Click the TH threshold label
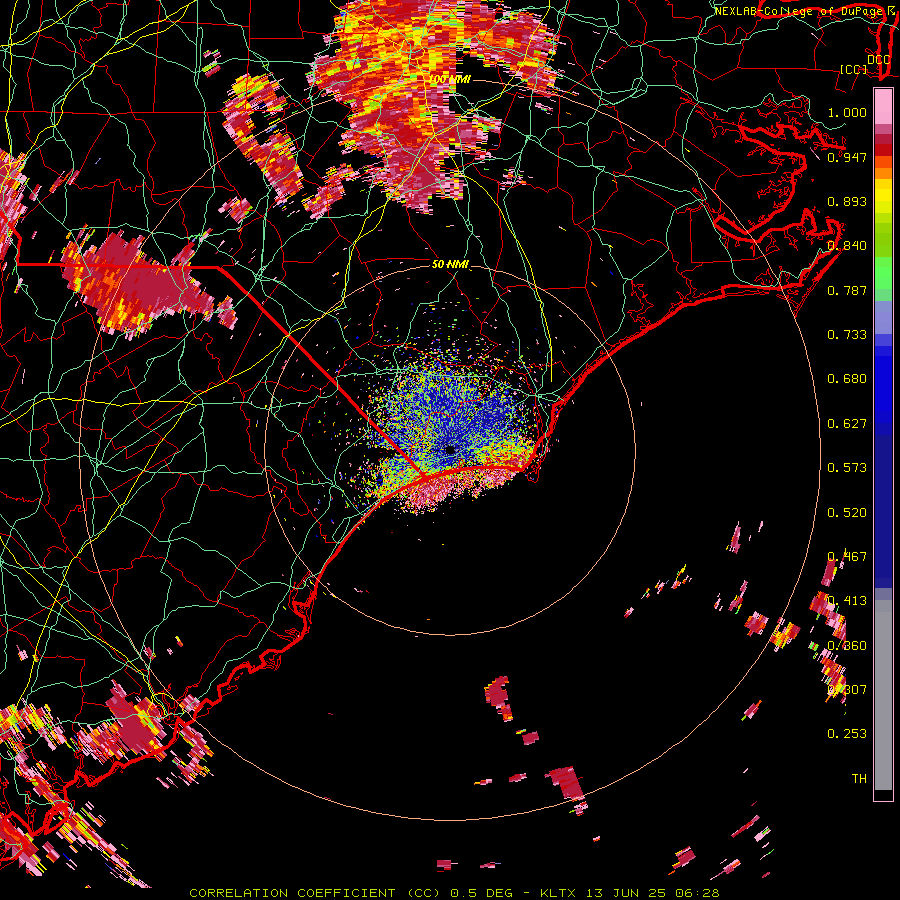The image size is (900, 900). click(859, 779)
